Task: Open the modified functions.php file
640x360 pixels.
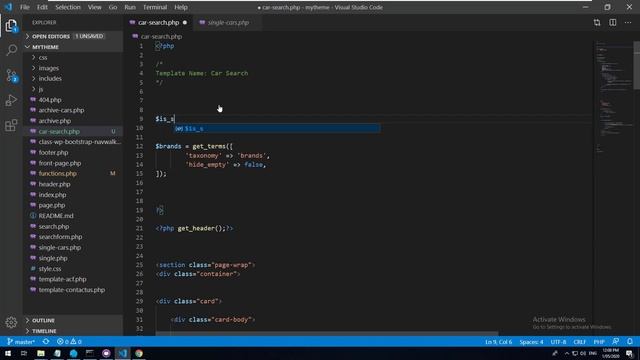Action: point(73,173)
